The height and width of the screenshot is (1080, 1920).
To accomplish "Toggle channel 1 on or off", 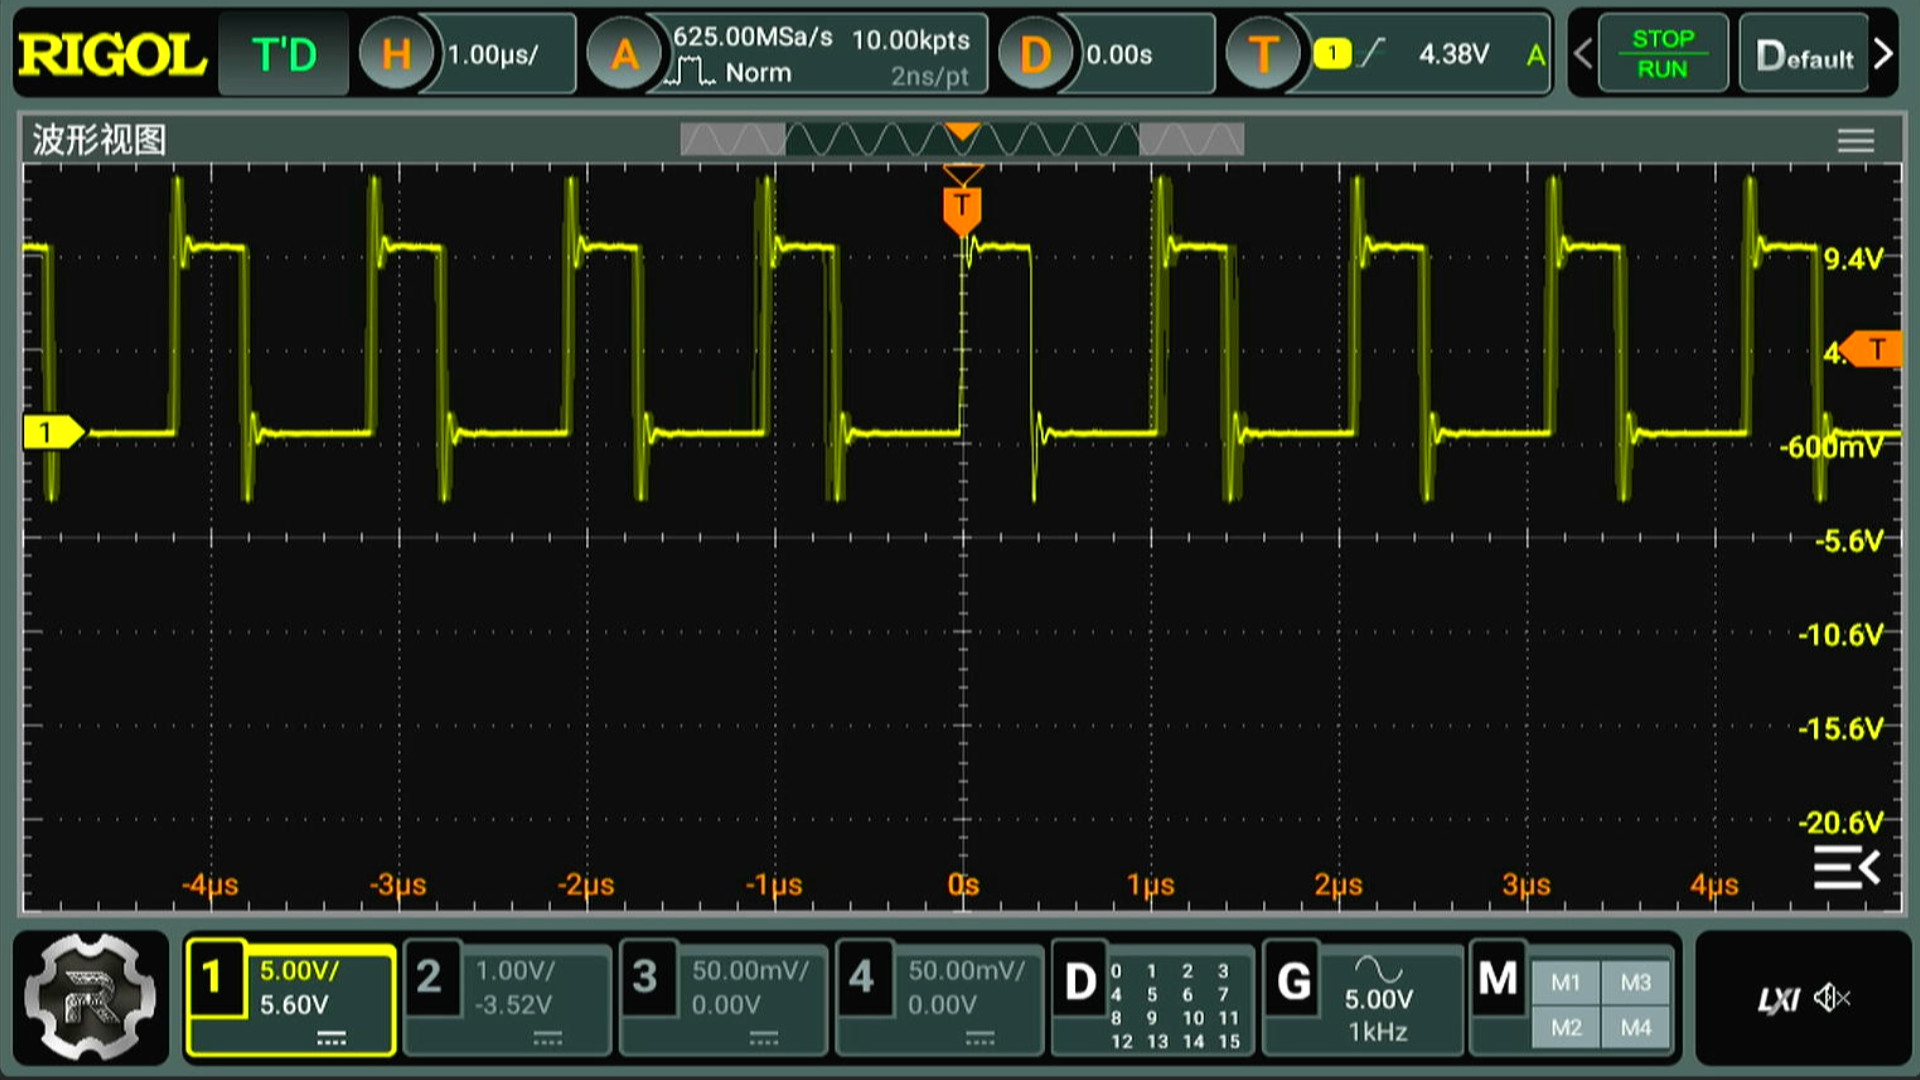I will 213,978.
